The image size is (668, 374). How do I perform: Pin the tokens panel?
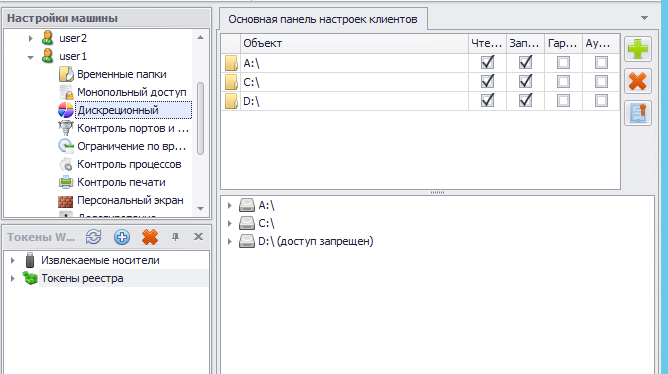tap(176, 237)
